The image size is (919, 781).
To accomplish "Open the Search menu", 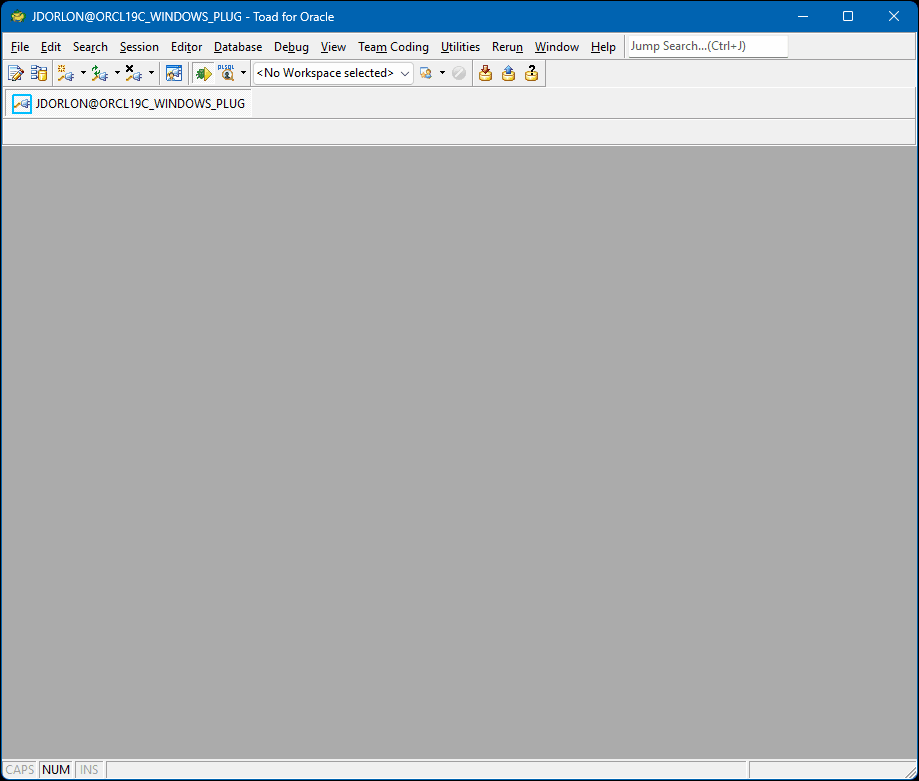I will click(90, 47).
